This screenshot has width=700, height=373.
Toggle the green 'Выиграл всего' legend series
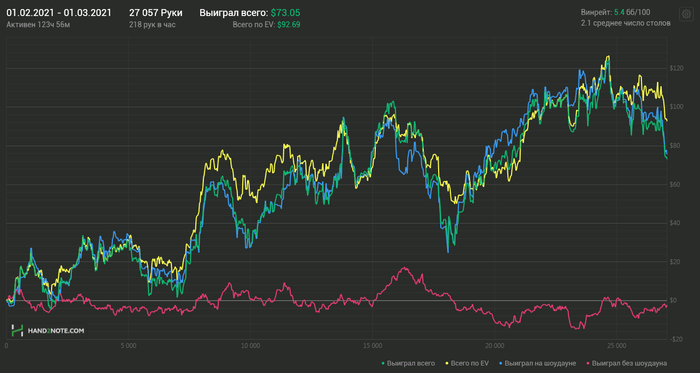click(408, 363)
